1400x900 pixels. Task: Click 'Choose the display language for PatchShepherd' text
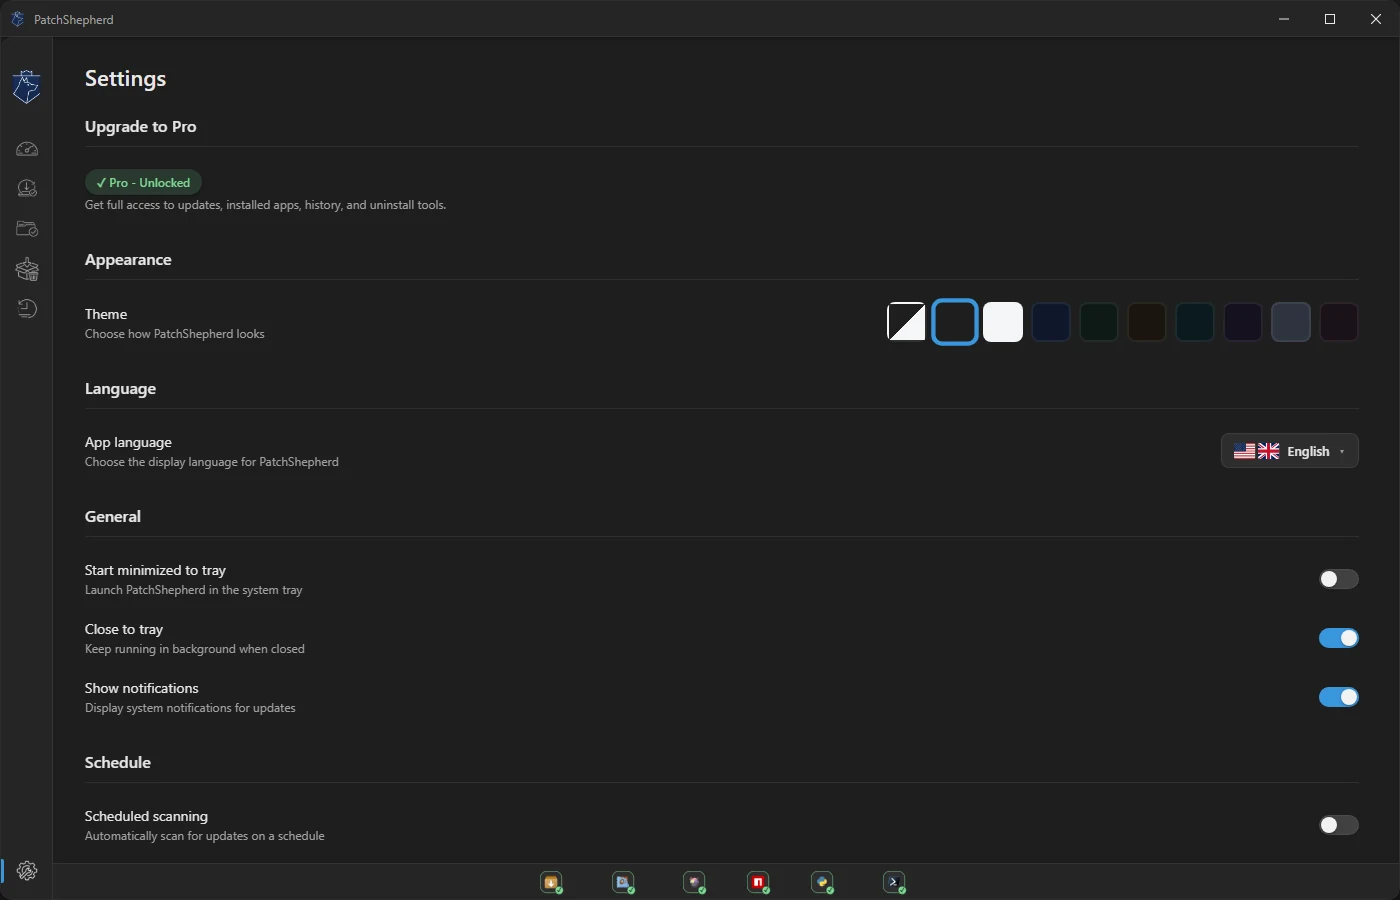pos(212,462)
